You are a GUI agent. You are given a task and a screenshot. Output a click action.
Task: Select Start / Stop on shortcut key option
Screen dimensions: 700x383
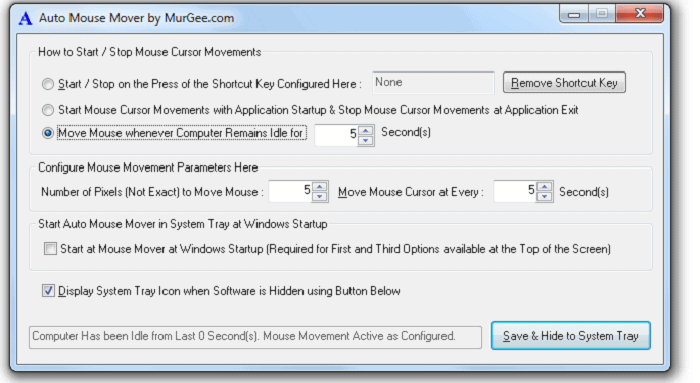(48, 84)
